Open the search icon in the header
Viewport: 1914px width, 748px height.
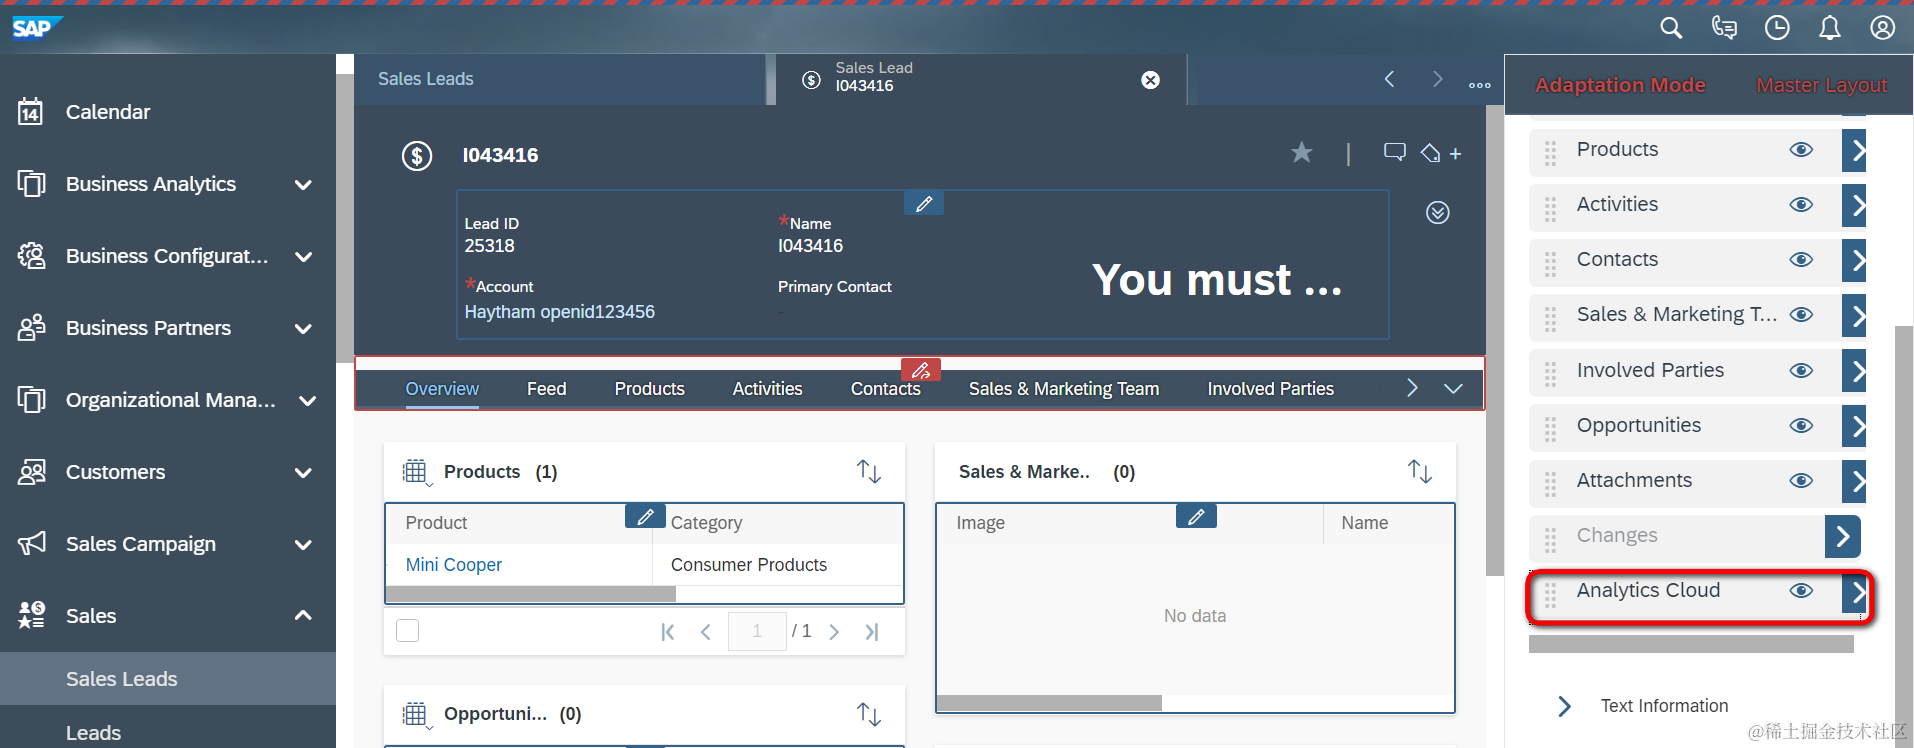(1671, 28)
